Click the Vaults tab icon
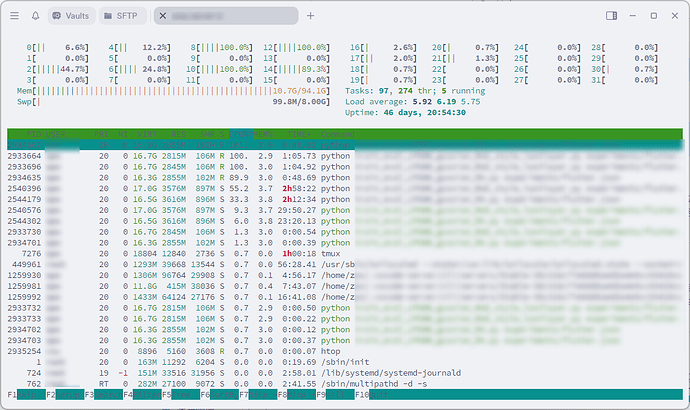Viewport: 690px width, 410px height. [57, 16]
